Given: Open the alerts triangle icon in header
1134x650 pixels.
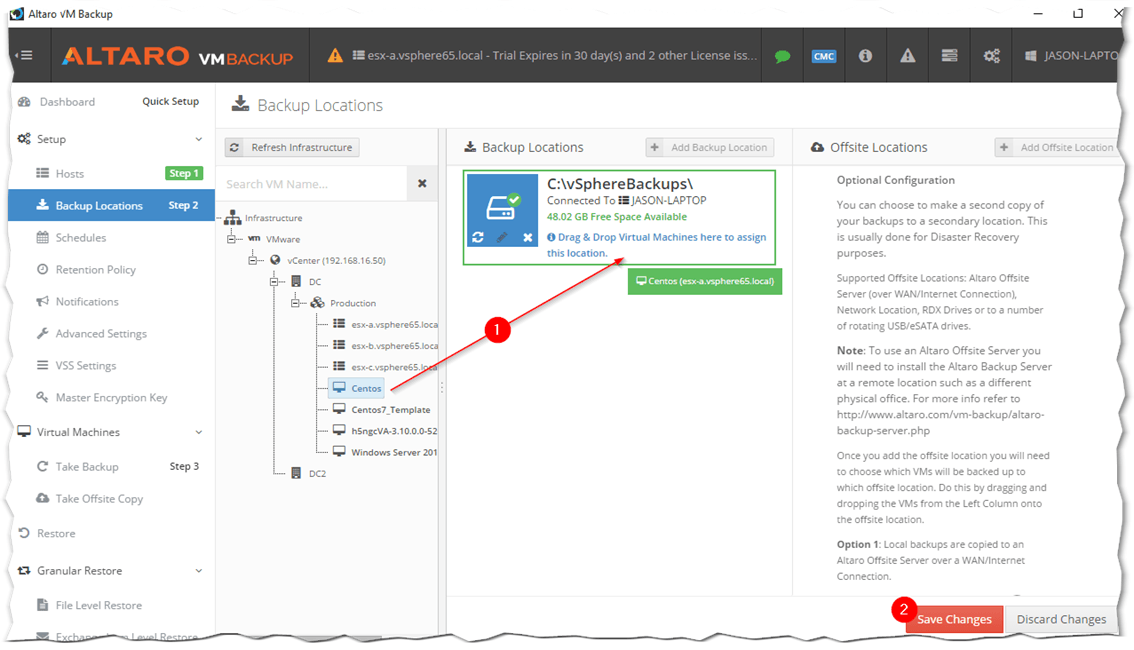Looking at the screenshot, I should coord(908,56).
